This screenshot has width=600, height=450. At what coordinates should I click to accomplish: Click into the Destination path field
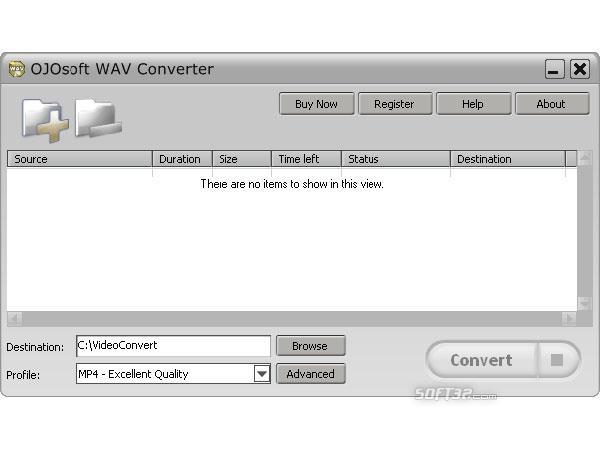[x=173, y=346]
